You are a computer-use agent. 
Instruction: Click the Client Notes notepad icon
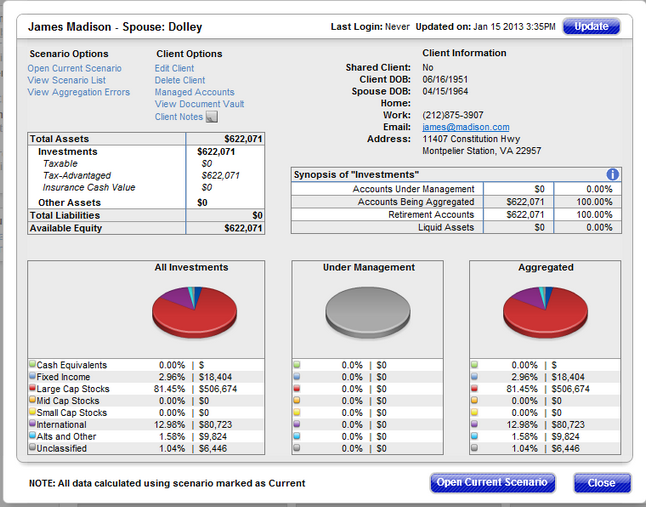pos(212,117)
